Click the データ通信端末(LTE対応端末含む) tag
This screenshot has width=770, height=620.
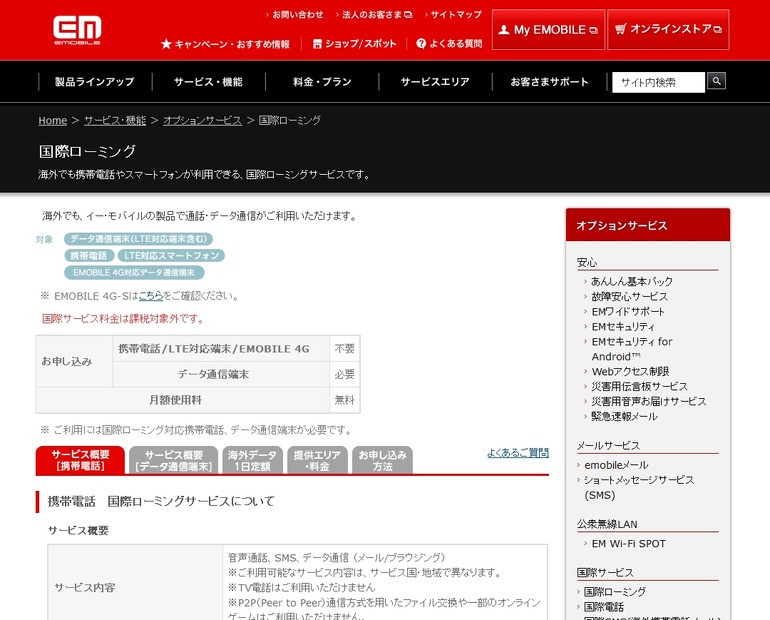pyautogui.click(x=138, y=239)
